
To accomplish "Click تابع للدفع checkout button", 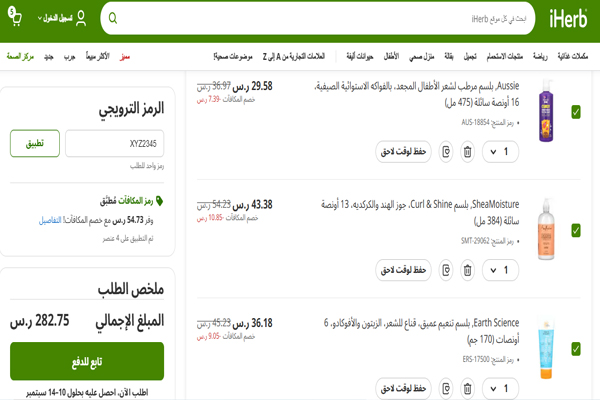I will [87, 361].
